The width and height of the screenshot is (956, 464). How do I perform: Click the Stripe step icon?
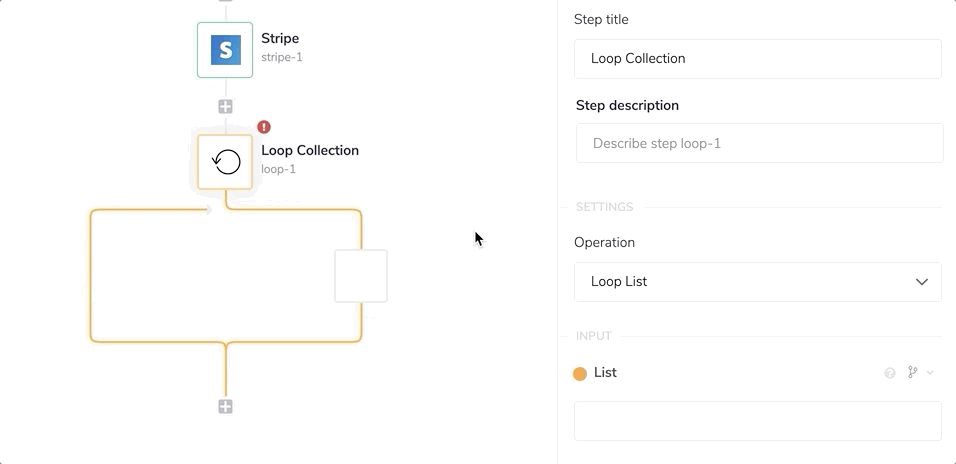click(x=225, y=50)
